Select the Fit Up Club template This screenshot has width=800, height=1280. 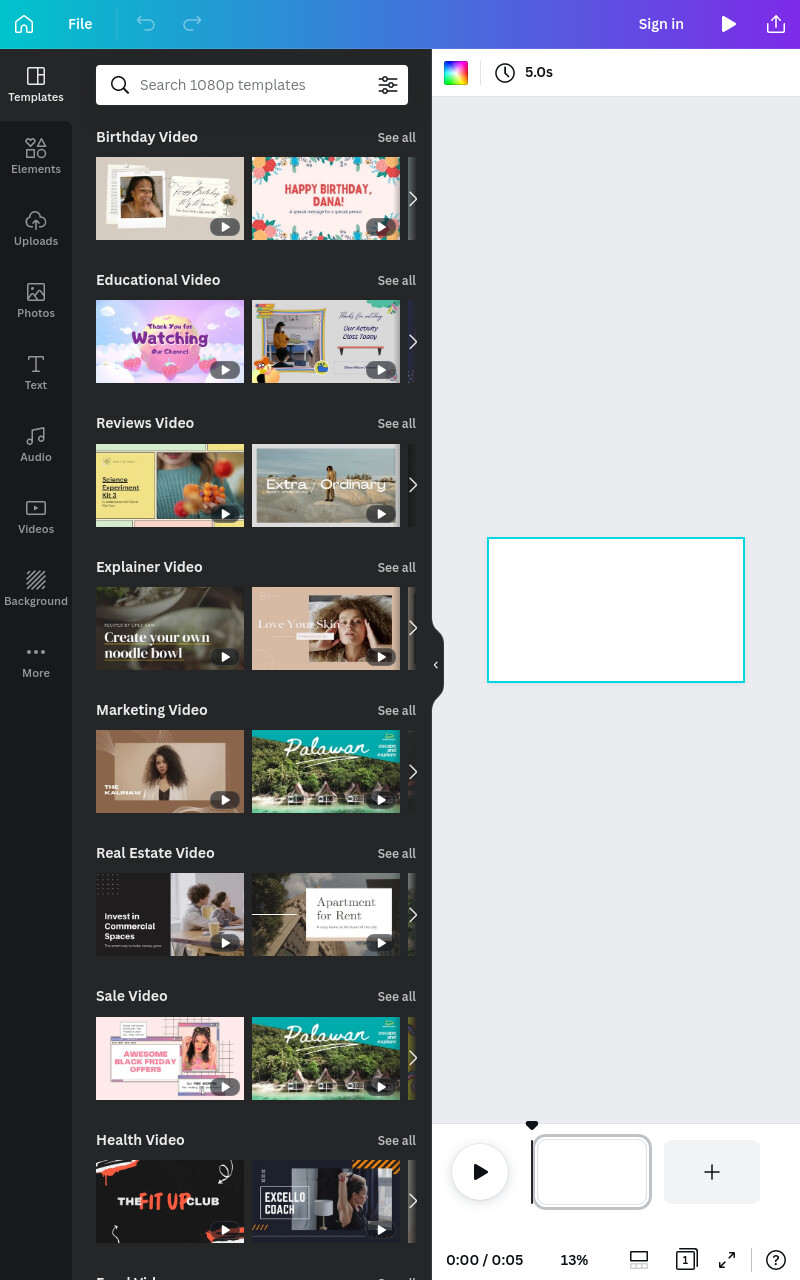point(170,1201)
